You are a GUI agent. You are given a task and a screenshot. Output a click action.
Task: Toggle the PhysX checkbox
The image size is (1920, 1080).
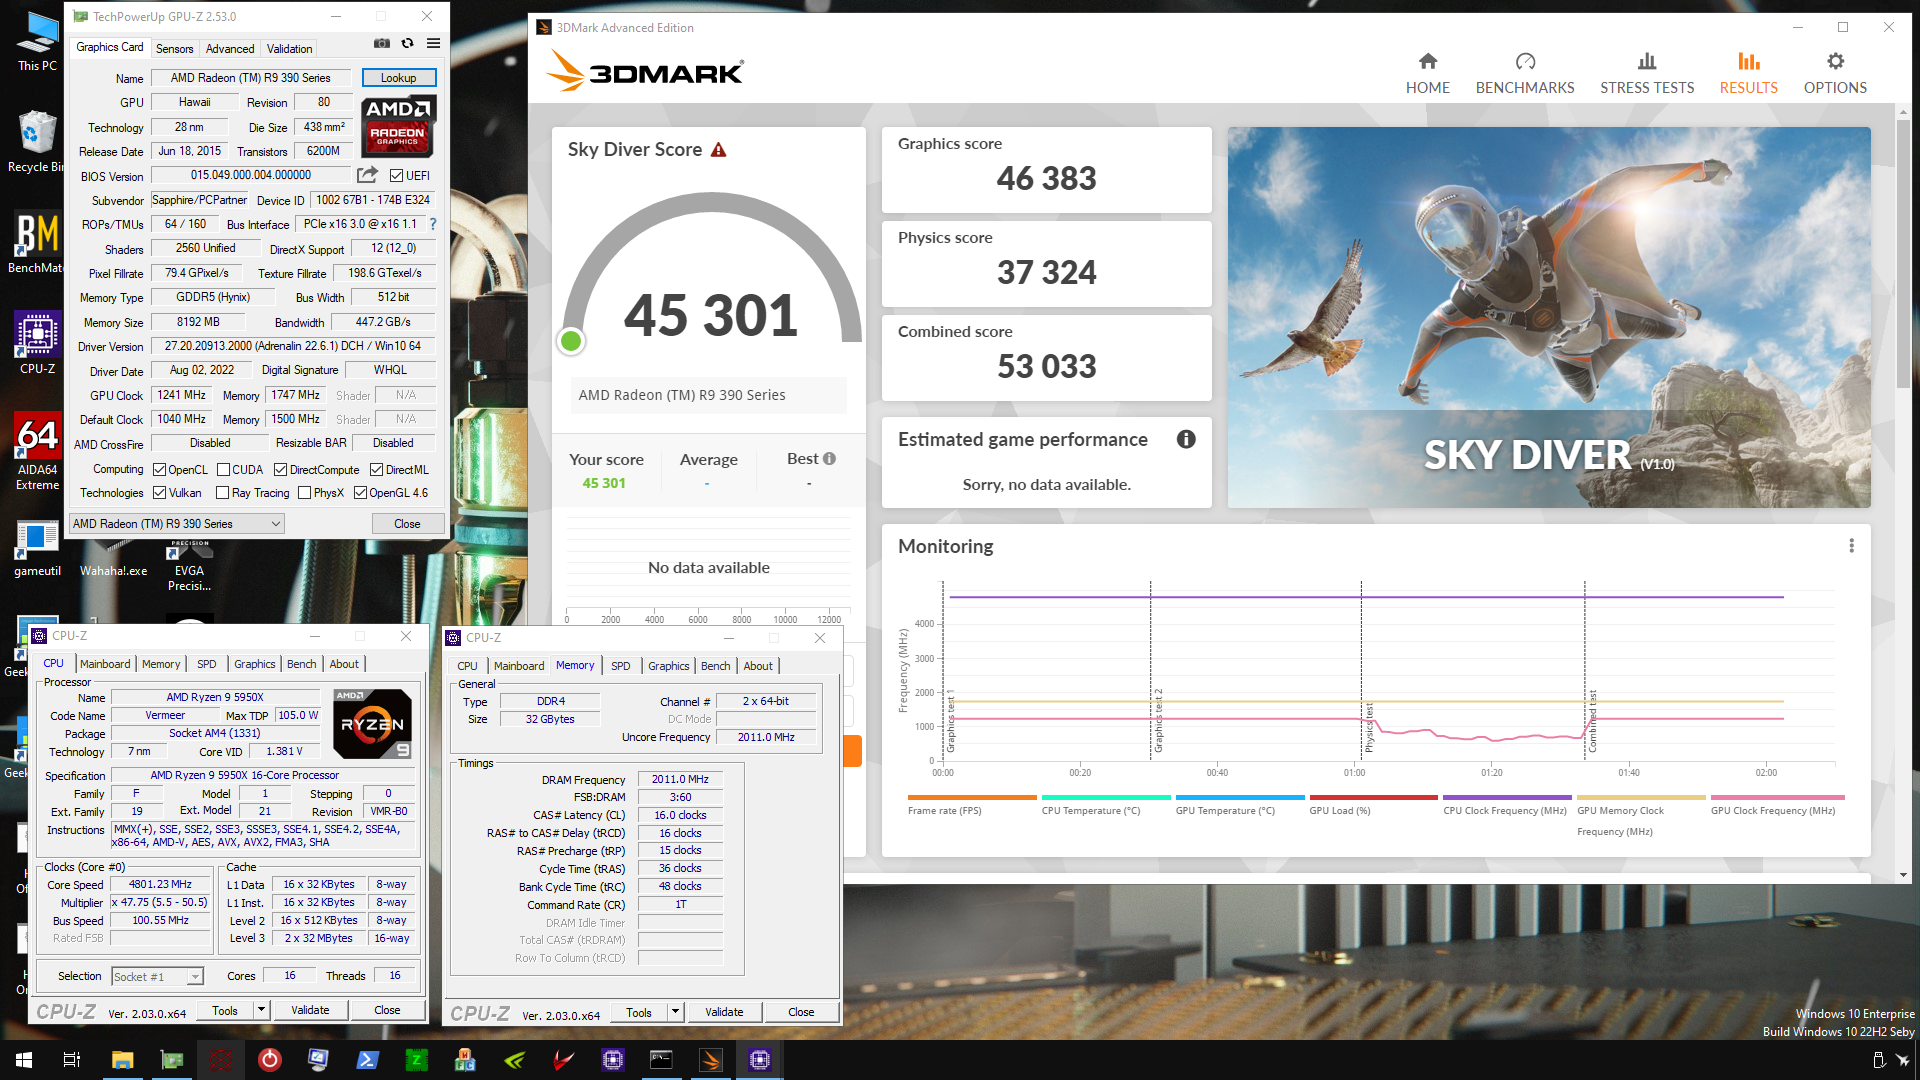[304, 493]
